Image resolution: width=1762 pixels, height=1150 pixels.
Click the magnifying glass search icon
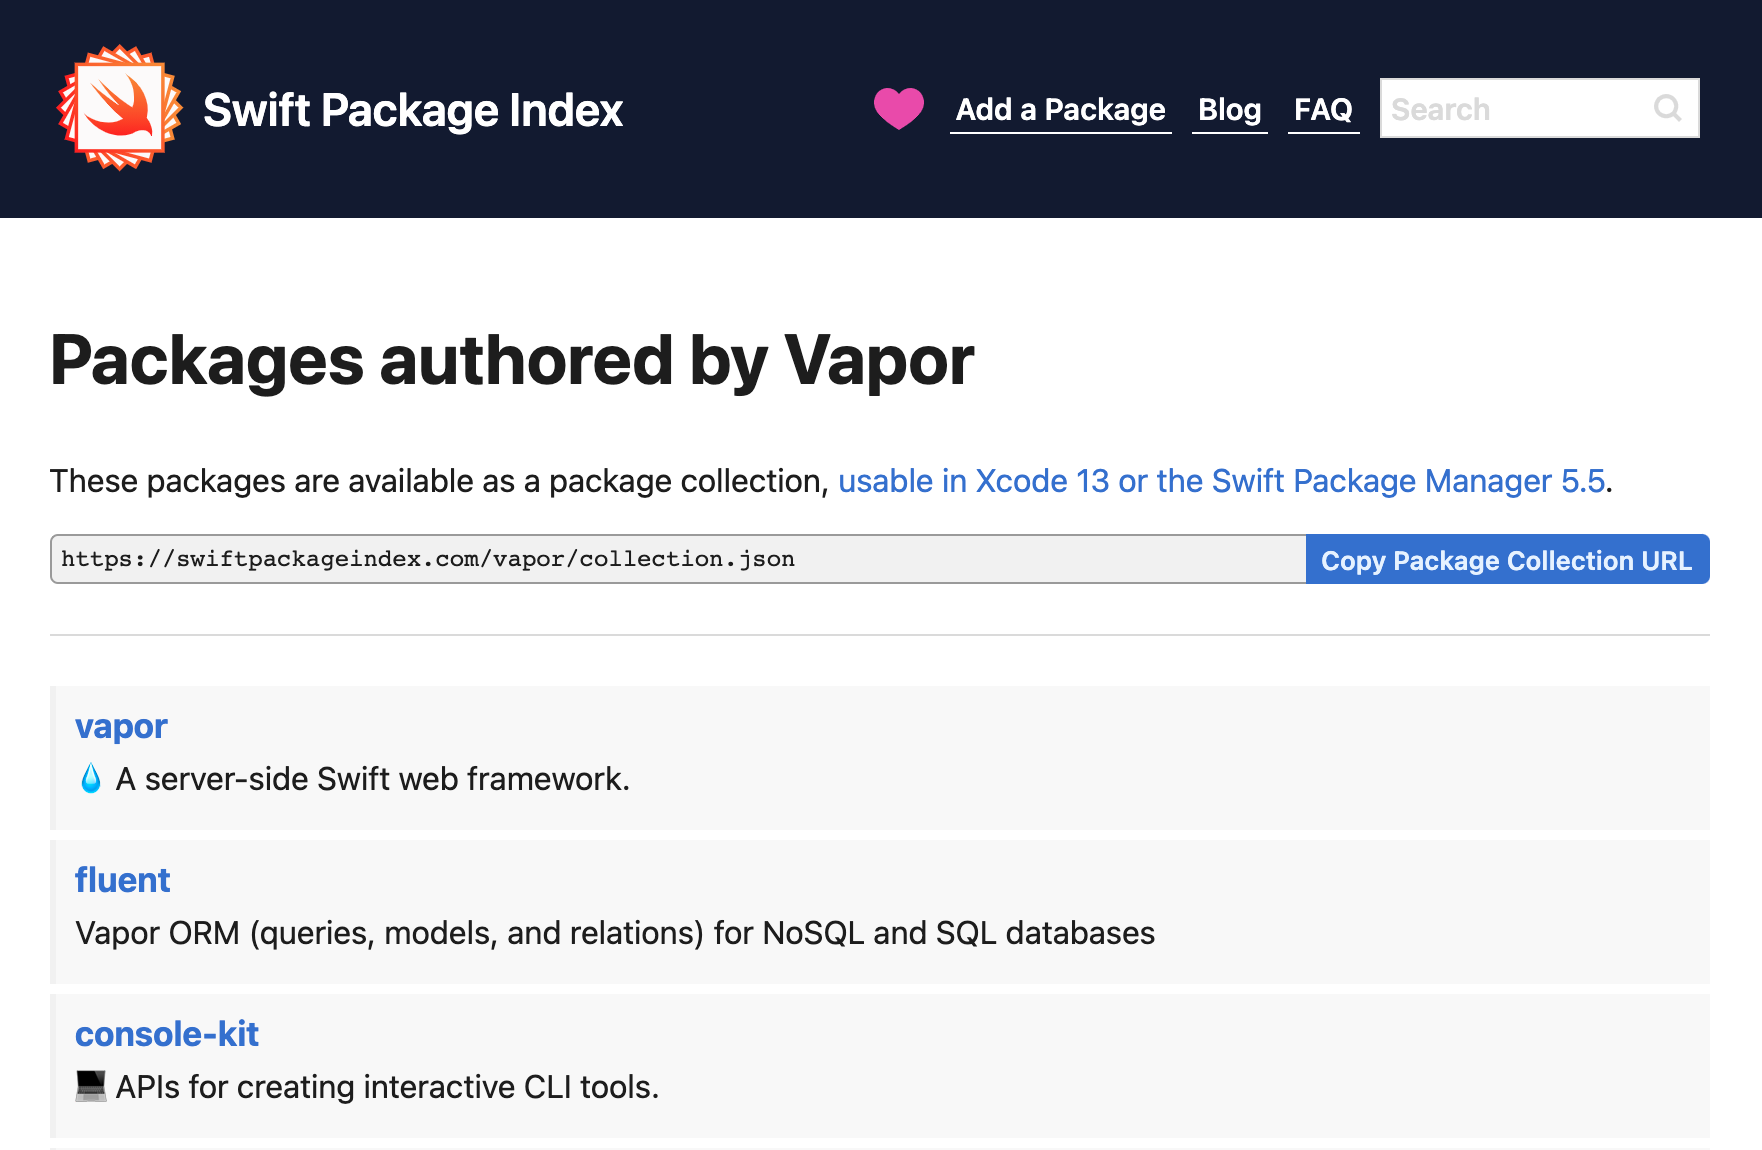pyautogui.click(x=1667, y=108)
